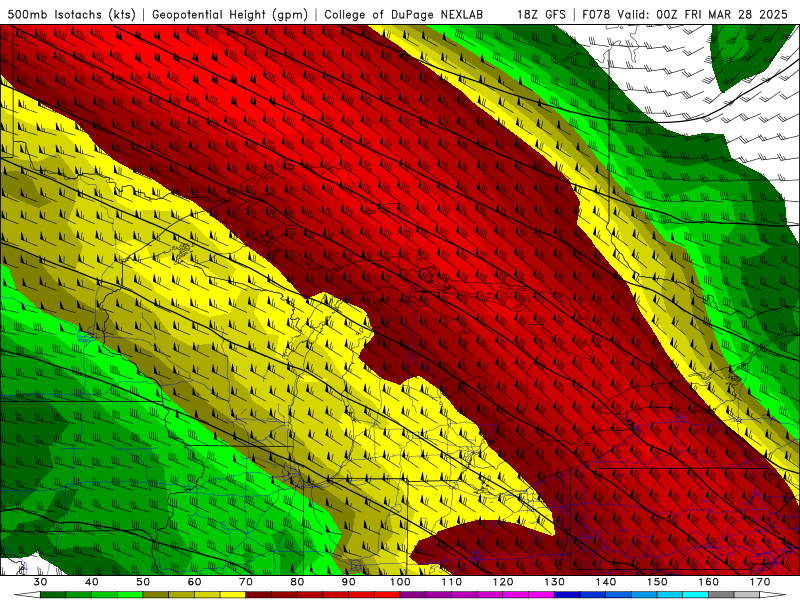Viewport: 800px width, 600px height.
Task: Click the "Valid: 00Z FRI MAR 28 2025" text
Action: (703, 14)
